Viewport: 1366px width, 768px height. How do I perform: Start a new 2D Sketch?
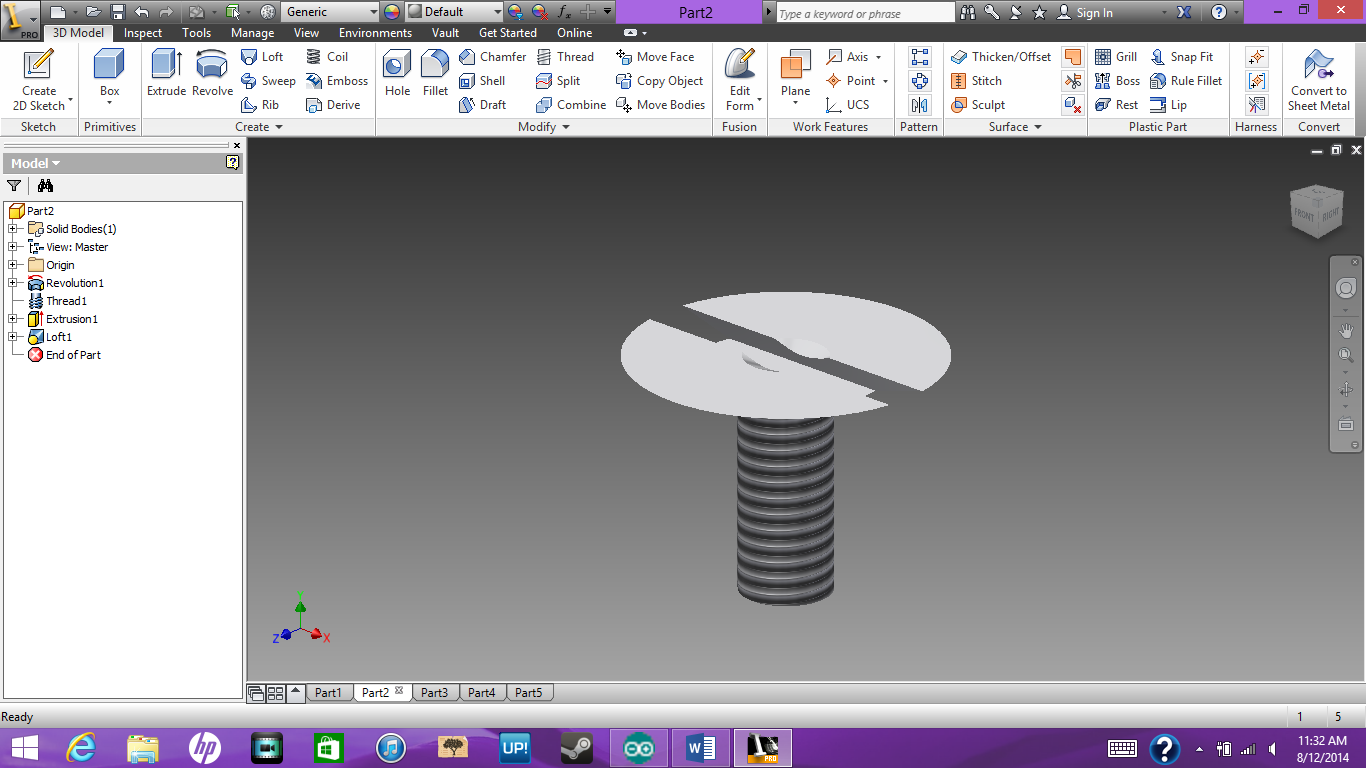click(39, 80)
